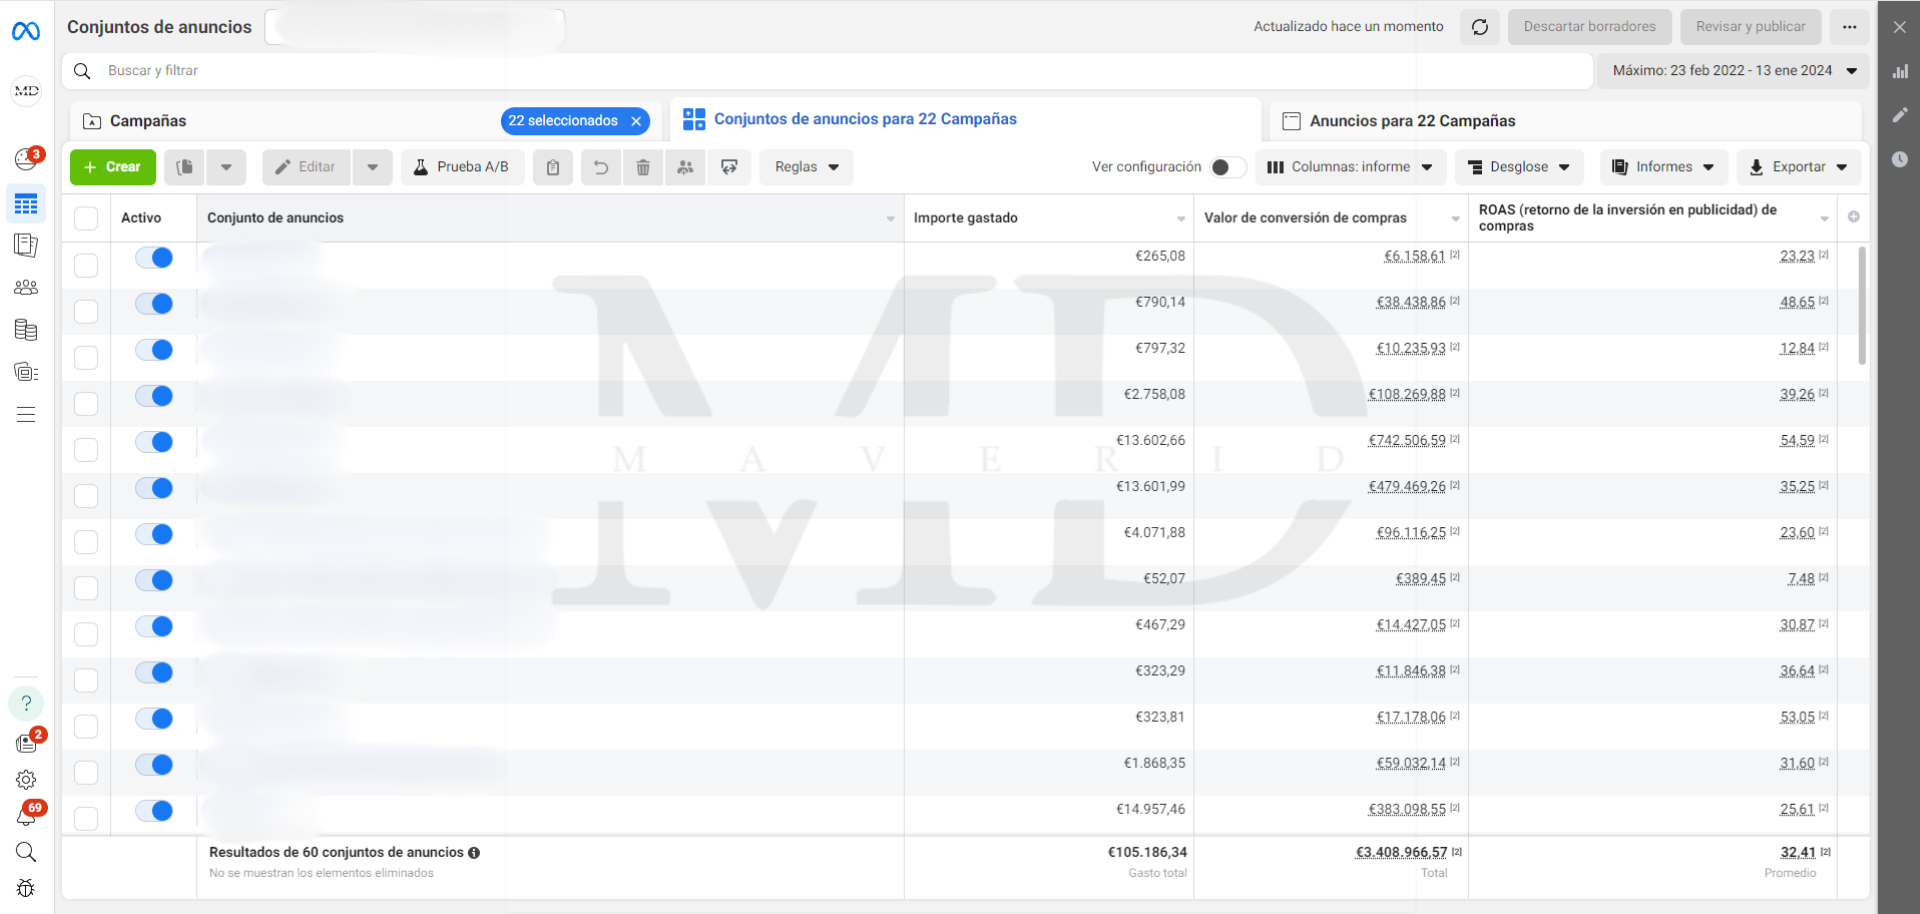This screenshot has height=914, width=1920.
Task: Click the trash delete icon in toolbar
Action: tap(643, 167)
